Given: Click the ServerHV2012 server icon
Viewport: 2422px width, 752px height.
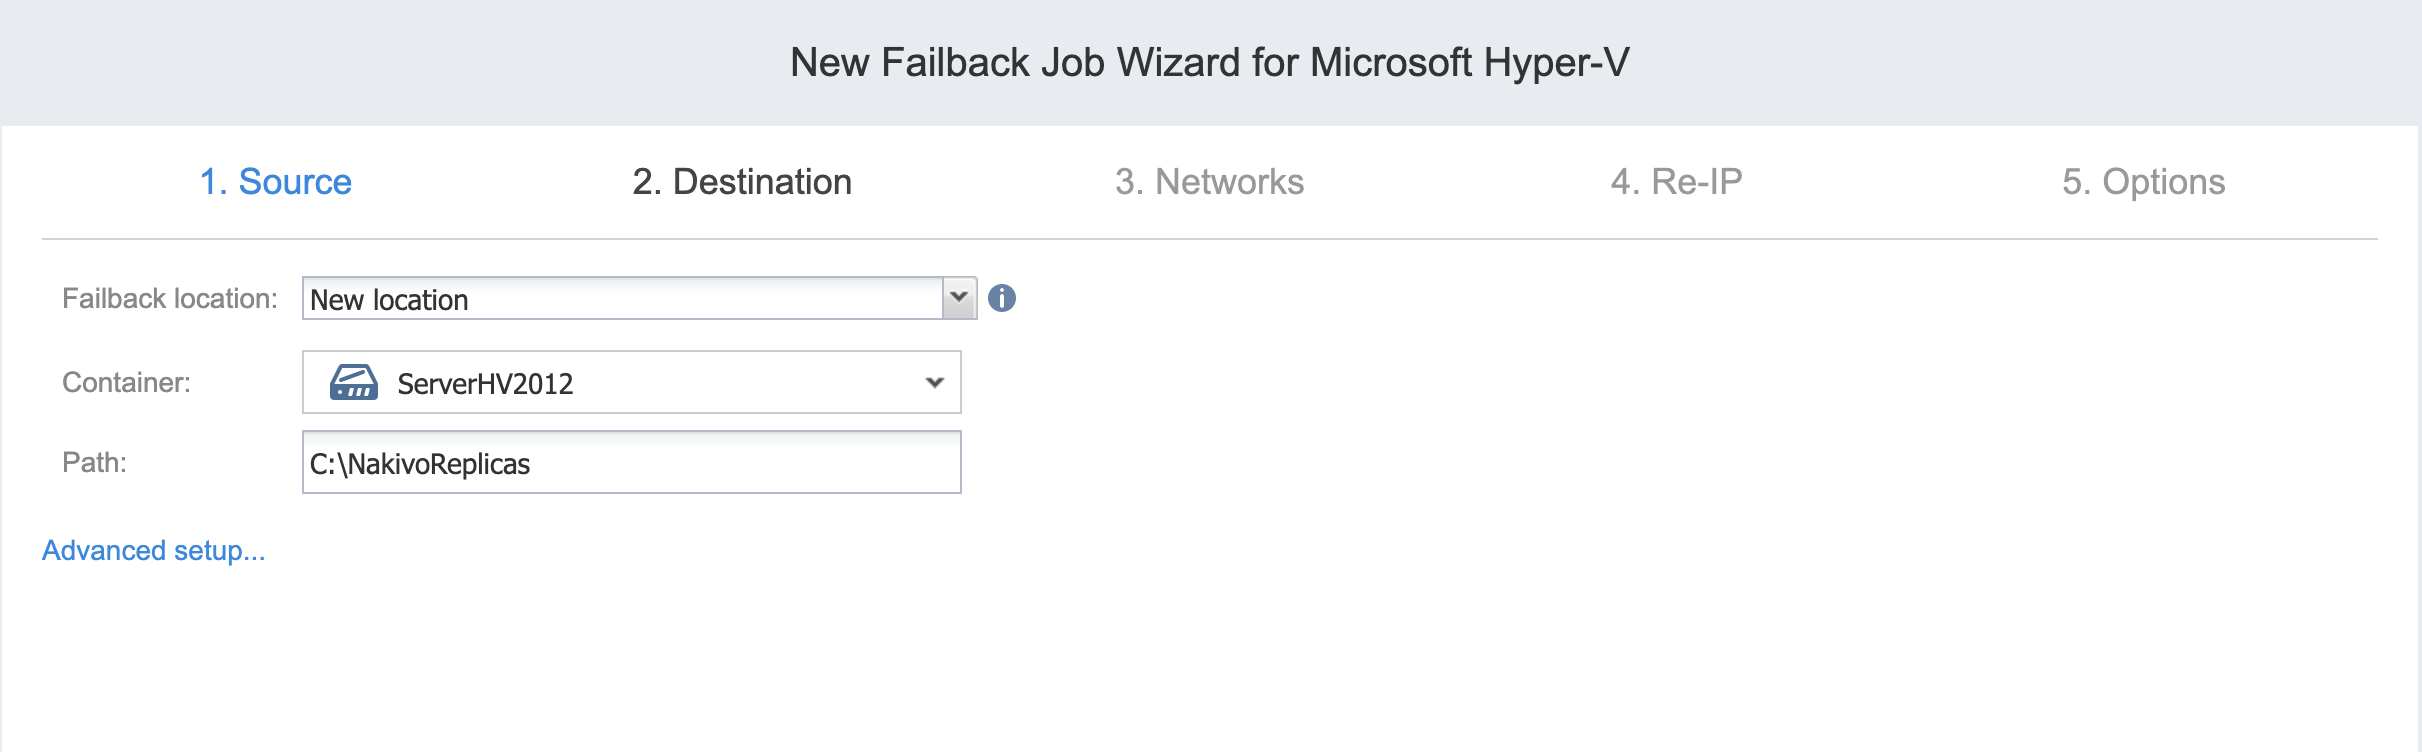Looking at the screenshot, I should tap(354, 382).
